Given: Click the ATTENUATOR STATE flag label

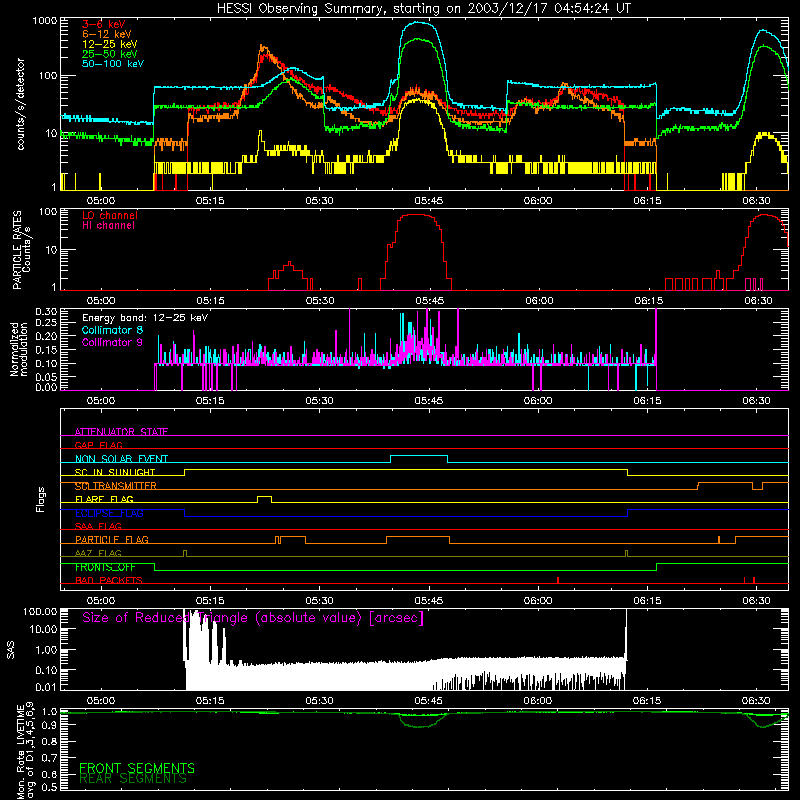Looking at the screenshot, I should coord(121,432).
